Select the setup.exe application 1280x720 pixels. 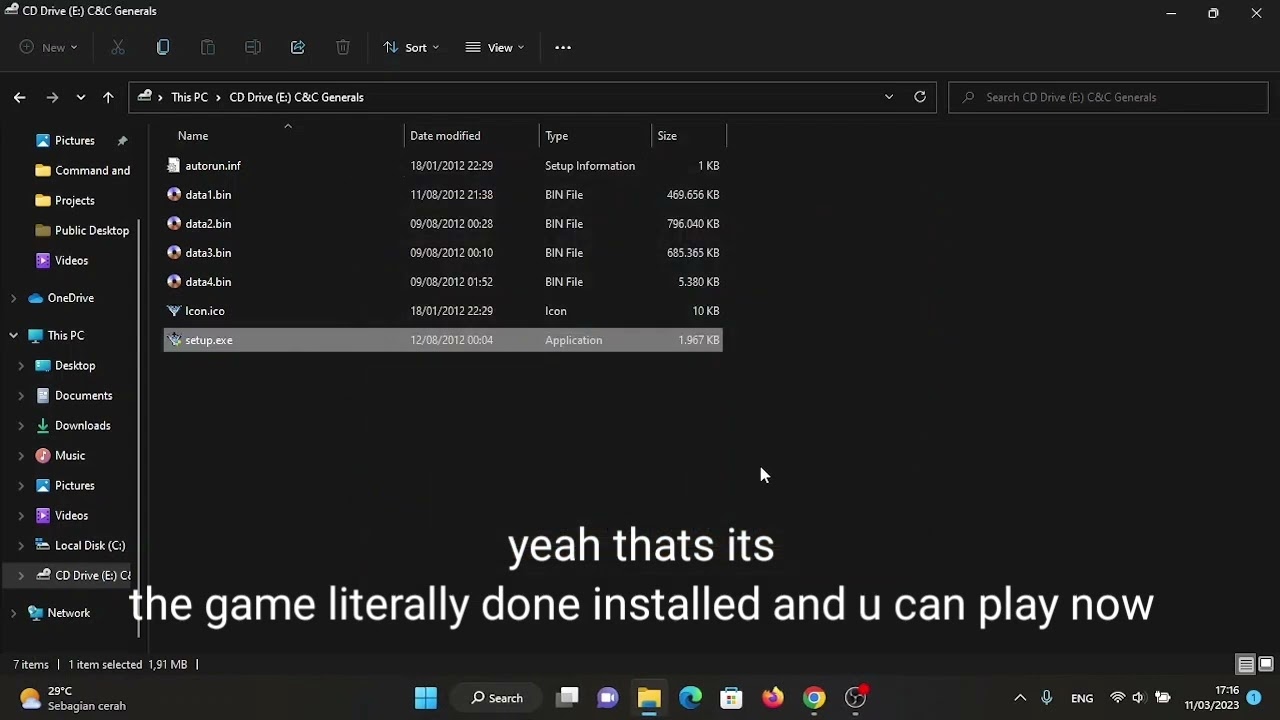443,340
